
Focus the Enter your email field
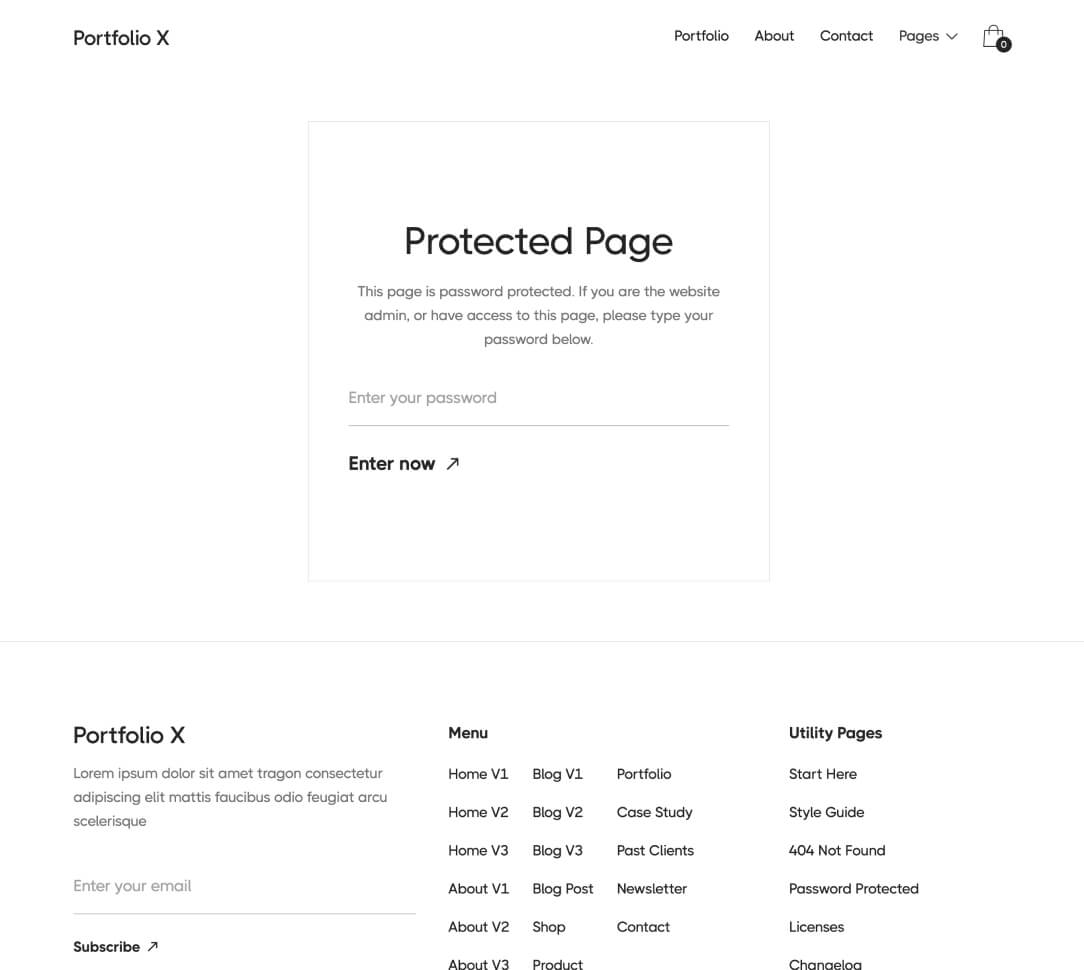tap(244, 886)
